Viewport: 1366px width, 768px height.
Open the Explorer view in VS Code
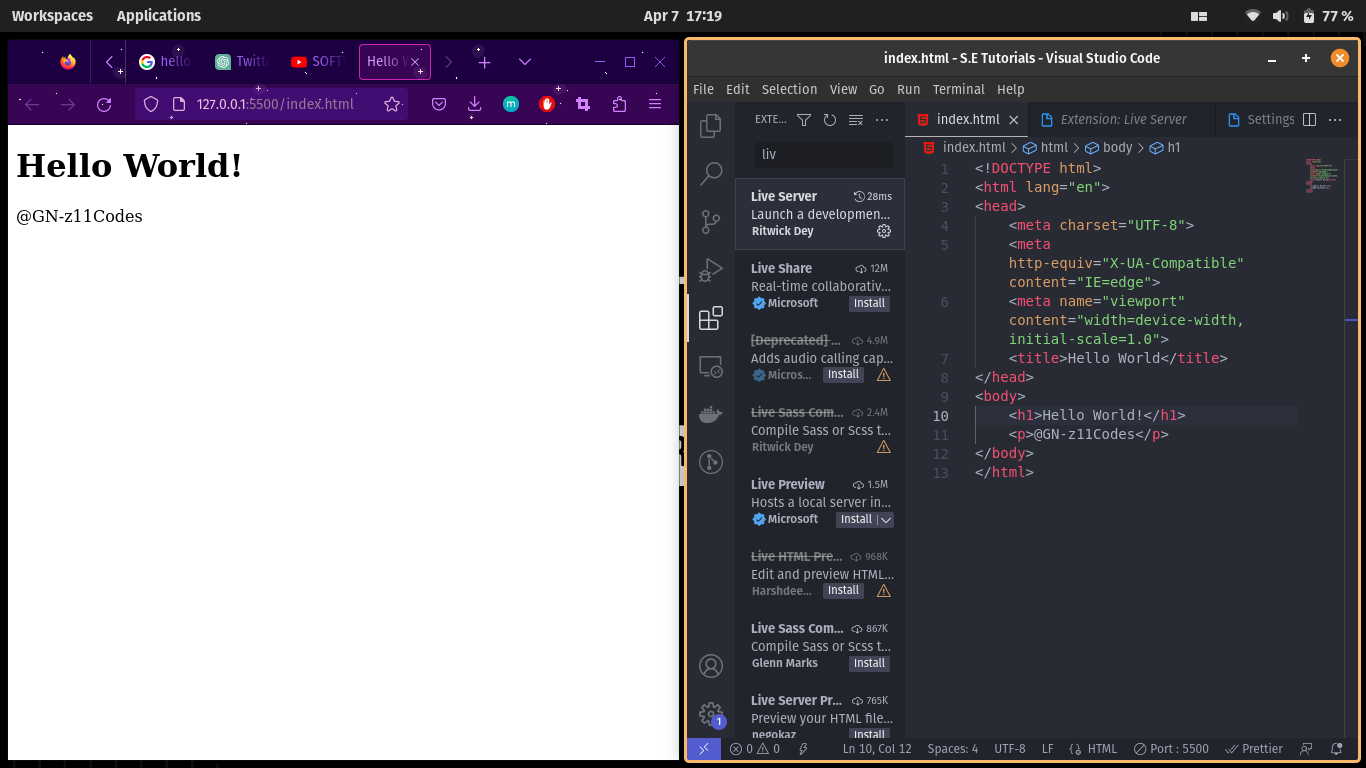pos(711,126)
